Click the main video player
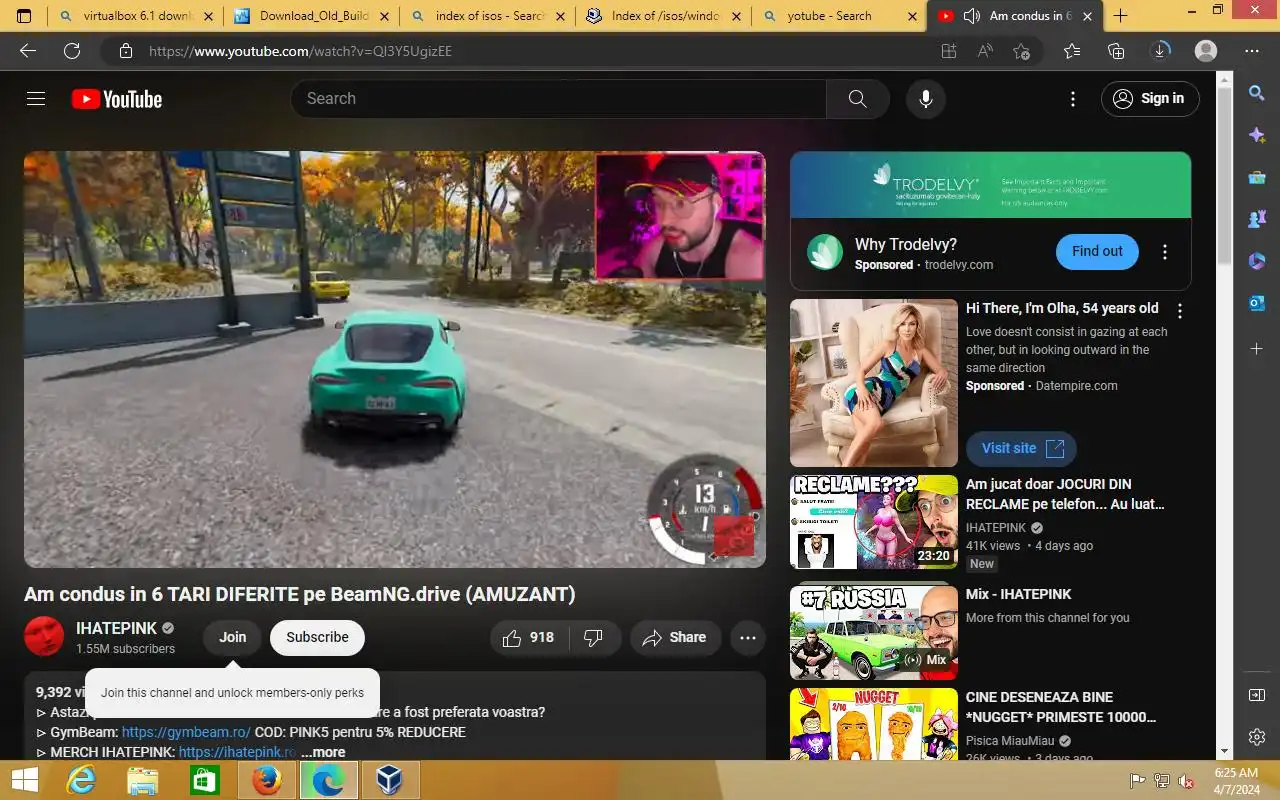The height and width of the screenshot is (800, 1280). coord(395,360)
